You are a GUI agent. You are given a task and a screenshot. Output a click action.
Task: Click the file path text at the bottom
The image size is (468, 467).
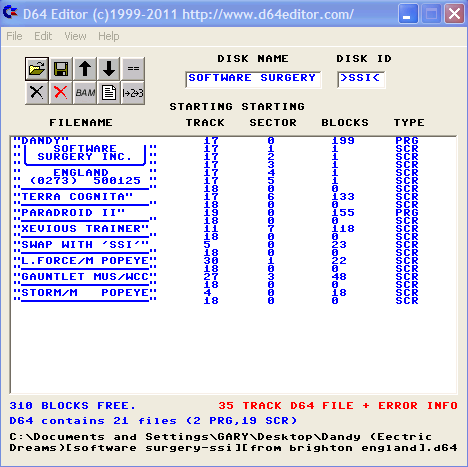tap(233, 442)
